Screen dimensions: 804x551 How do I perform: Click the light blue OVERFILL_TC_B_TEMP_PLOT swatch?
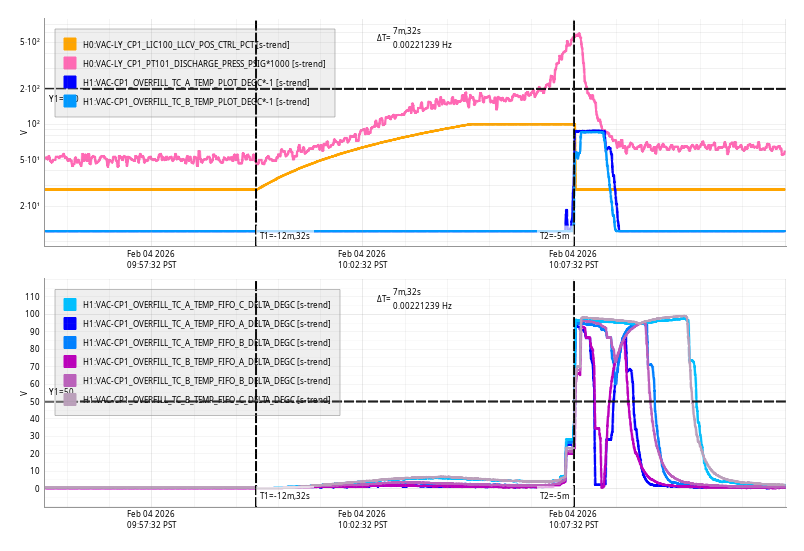click(x=70, y=101)
